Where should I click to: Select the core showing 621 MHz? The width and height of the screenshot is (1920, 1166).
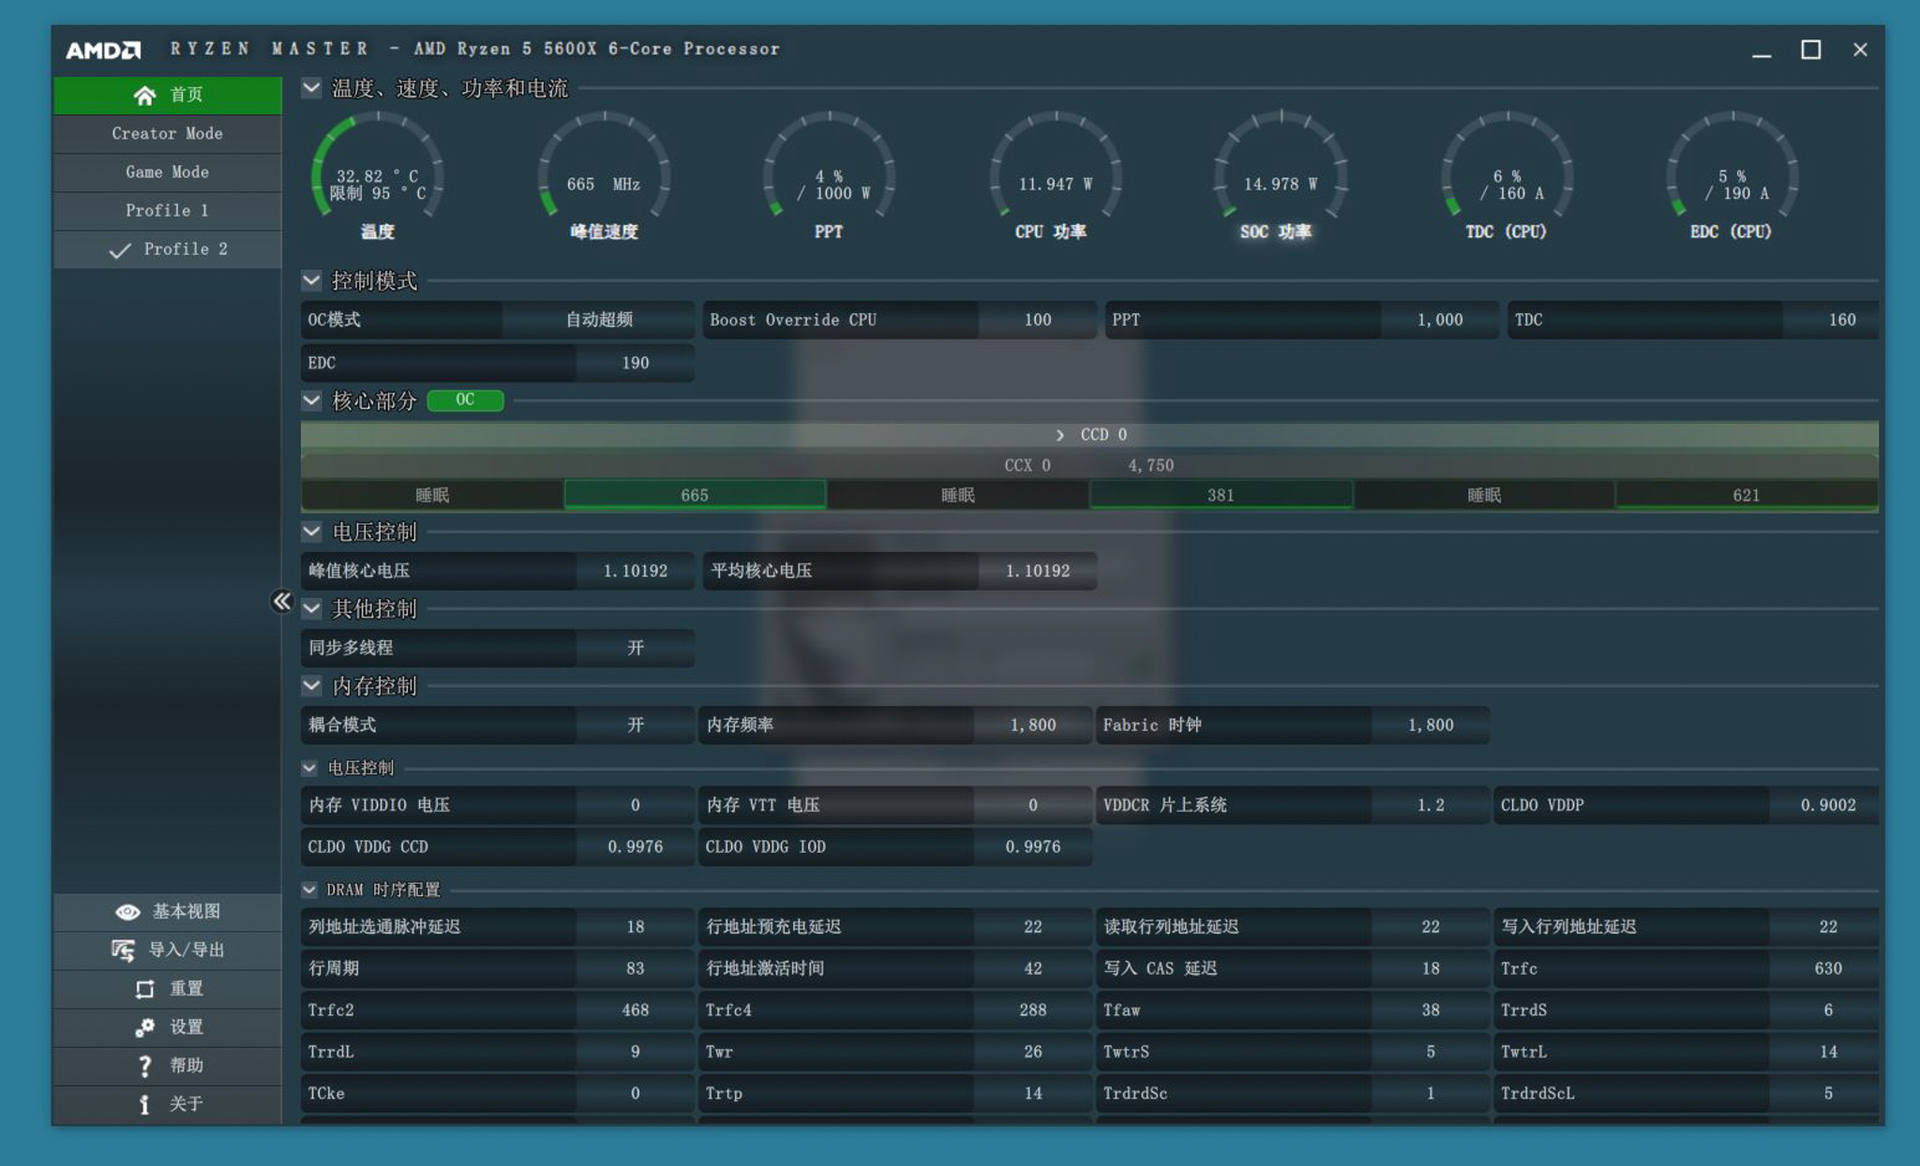(1746, 495)
